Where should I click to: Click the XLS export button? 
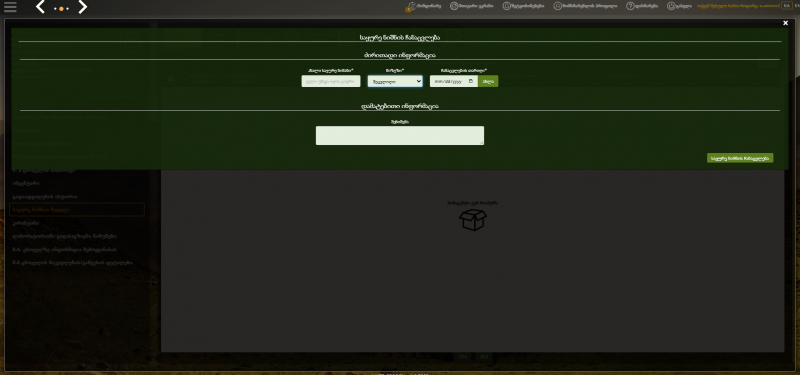click(484, 357)
